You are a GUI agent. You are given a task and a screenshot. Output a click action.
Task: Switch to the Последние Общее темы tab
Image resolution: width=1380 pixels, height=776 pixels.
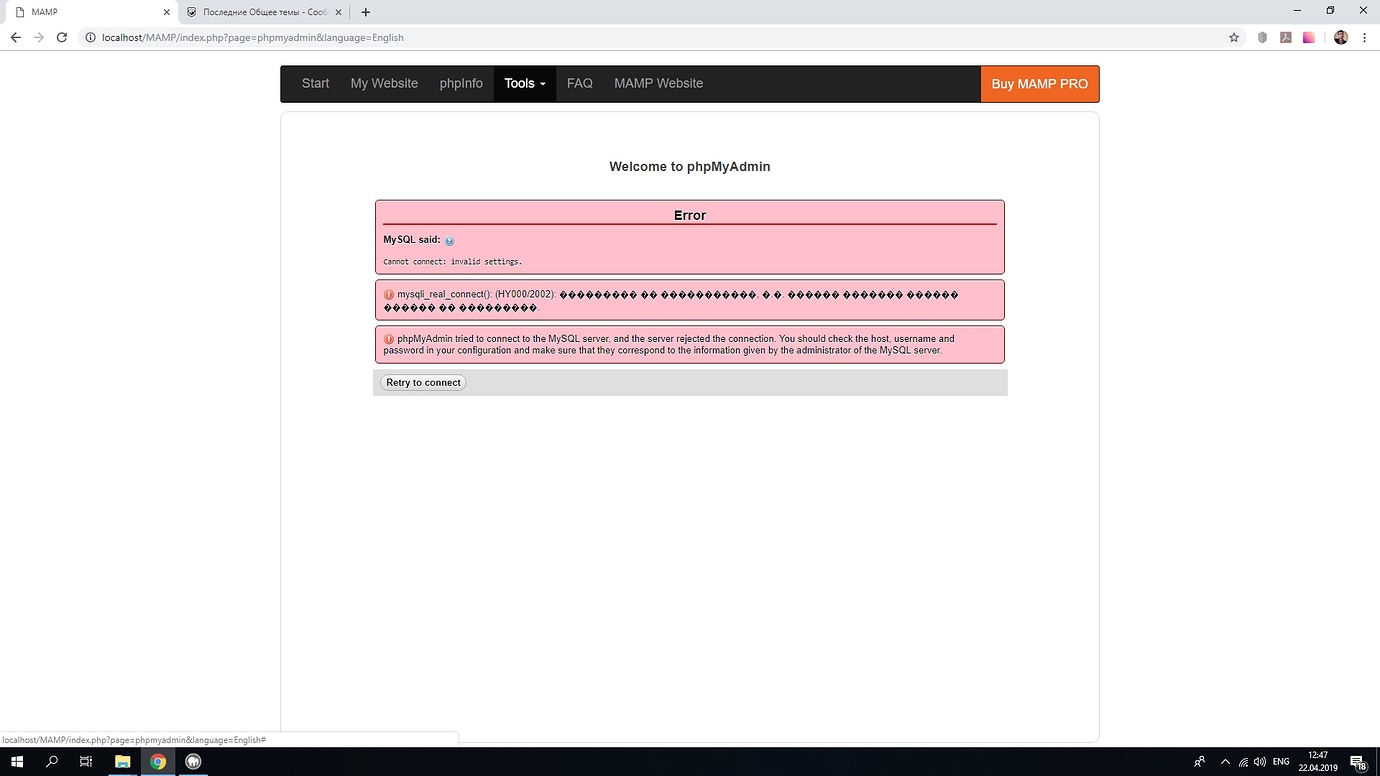tap(265, 12)
